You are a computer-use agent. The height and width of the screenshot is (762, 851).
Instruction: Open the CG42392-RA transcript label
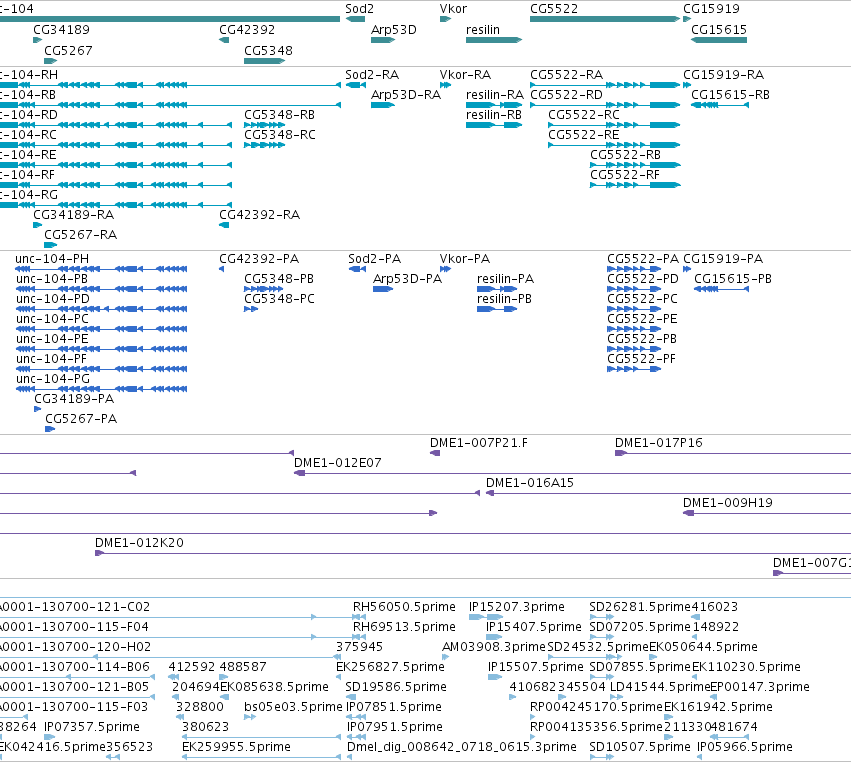[x=259, y=215]
